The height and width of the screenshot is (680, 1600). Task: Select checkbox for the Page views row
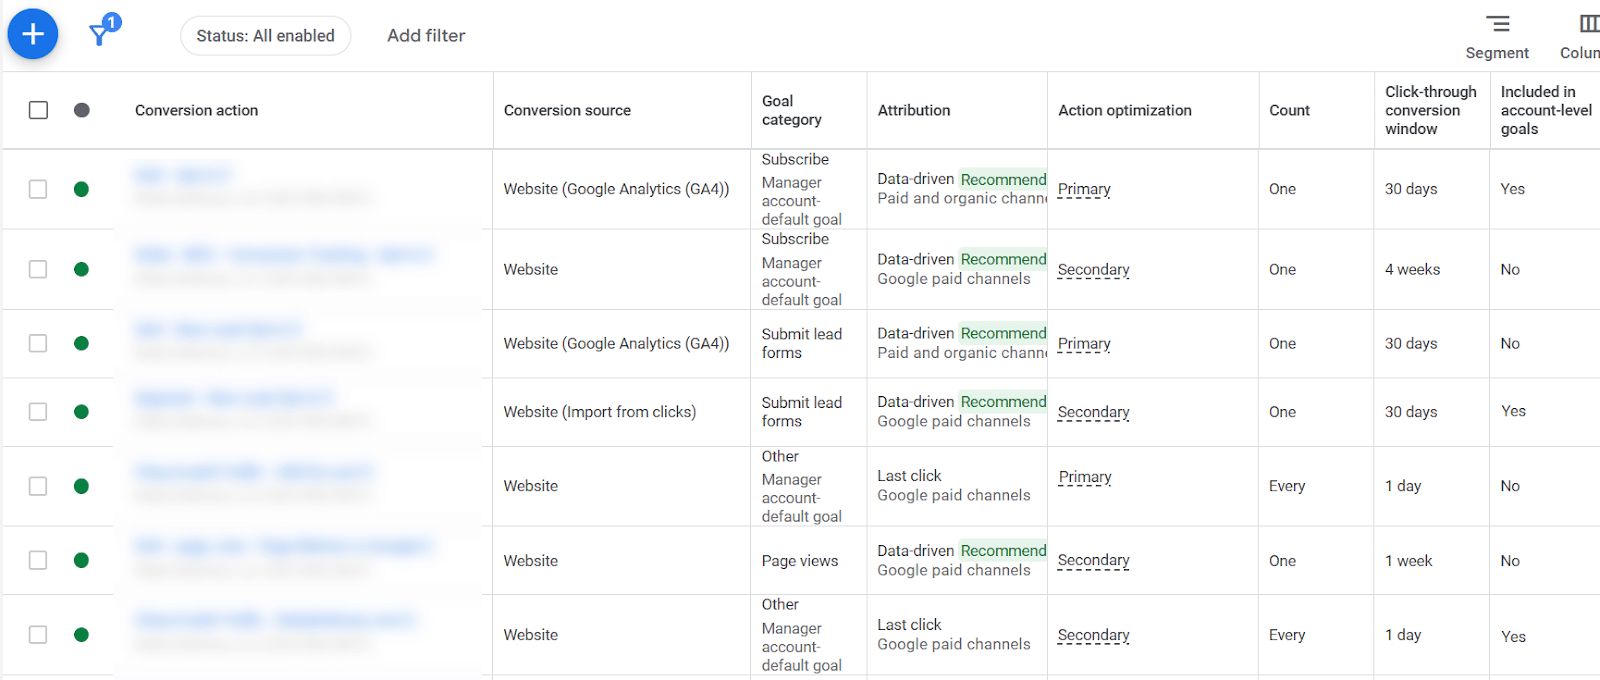click(x=38, y=560)
